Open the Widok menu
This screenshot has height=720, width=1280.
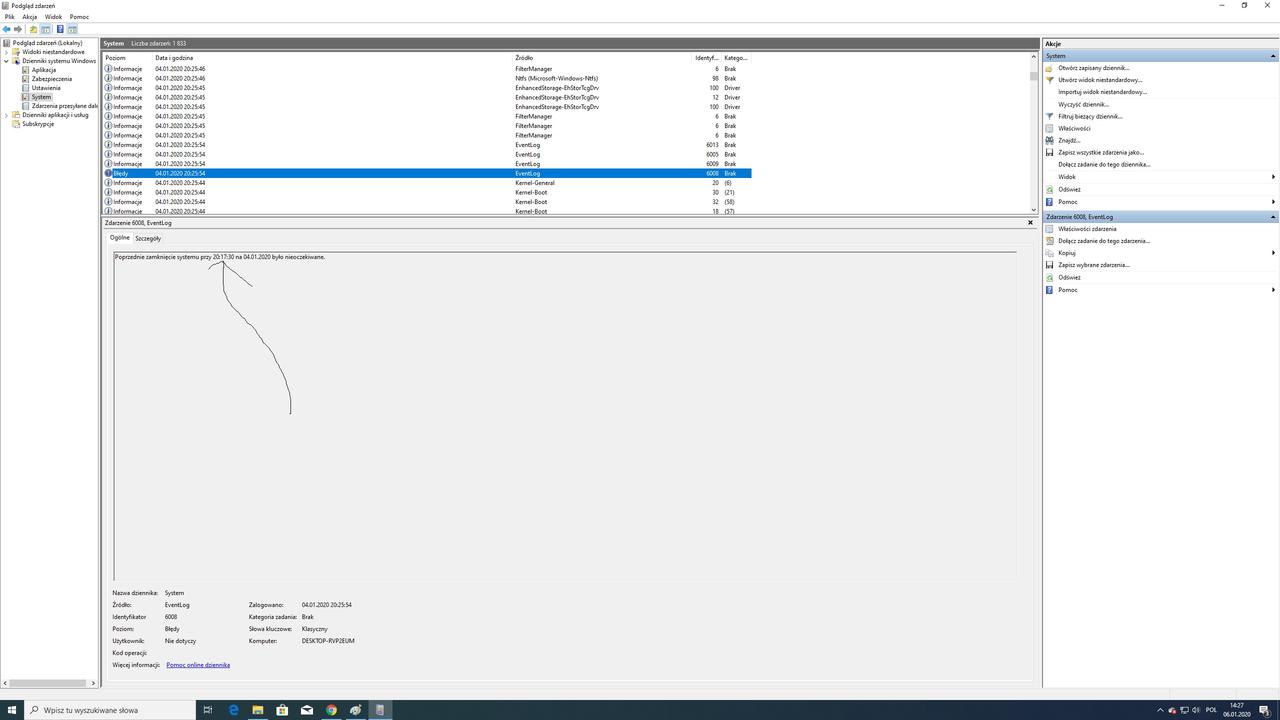click(x=53, y=16)
